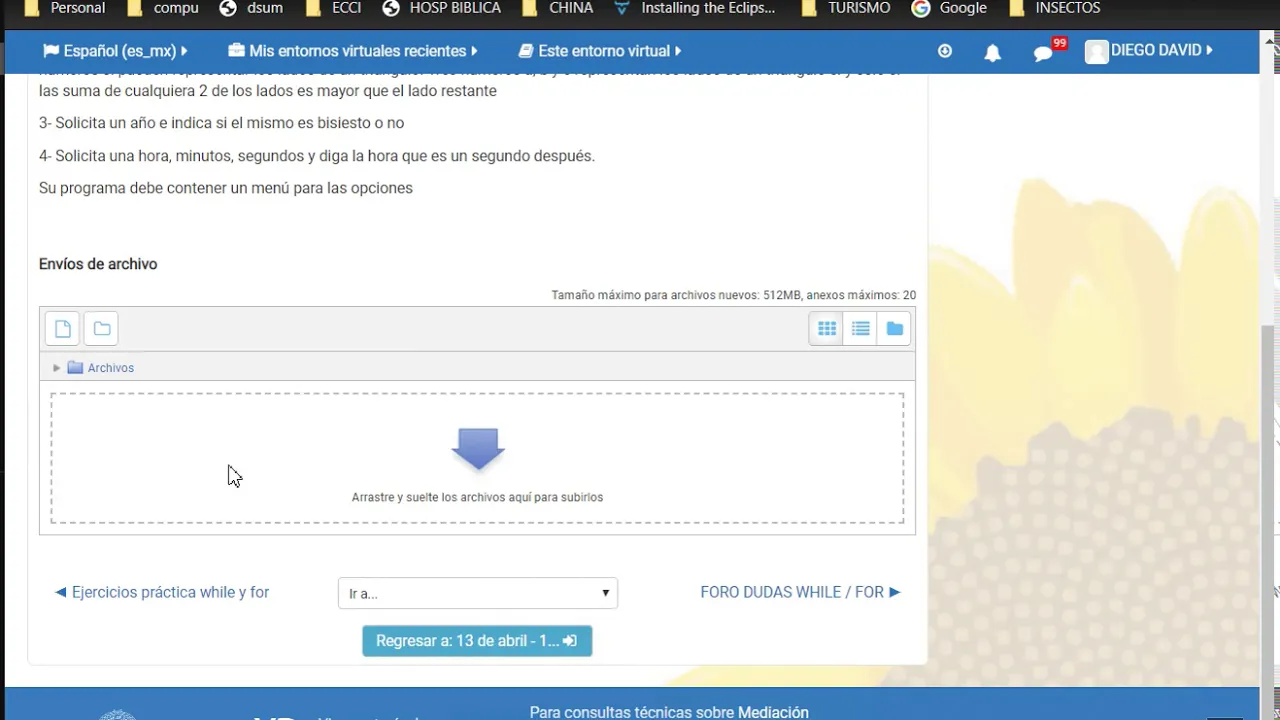Click the Archivos breadcrumb link
The height and width of the screenshot is (720, 1280).
[x=111, y=368]
